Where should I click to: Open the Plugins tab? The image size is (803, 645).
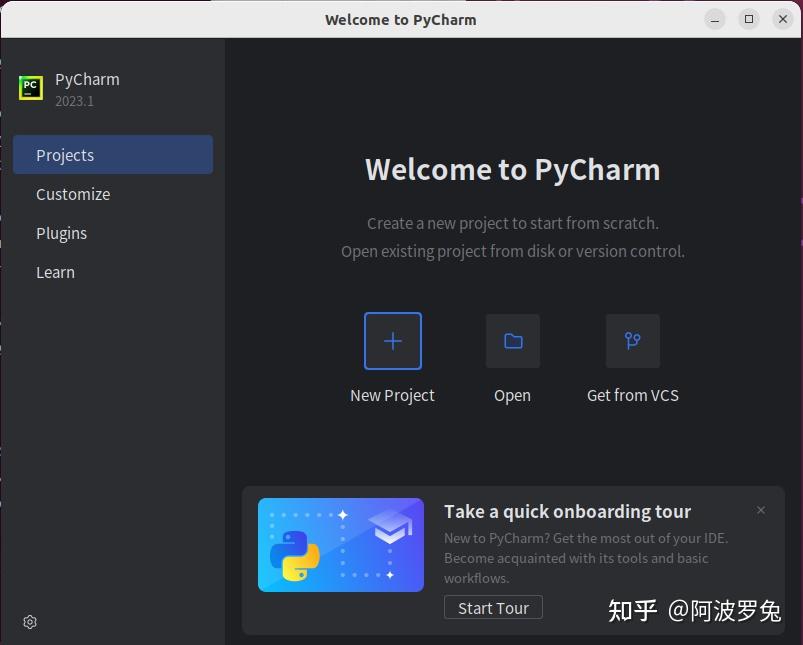point(113,233)
